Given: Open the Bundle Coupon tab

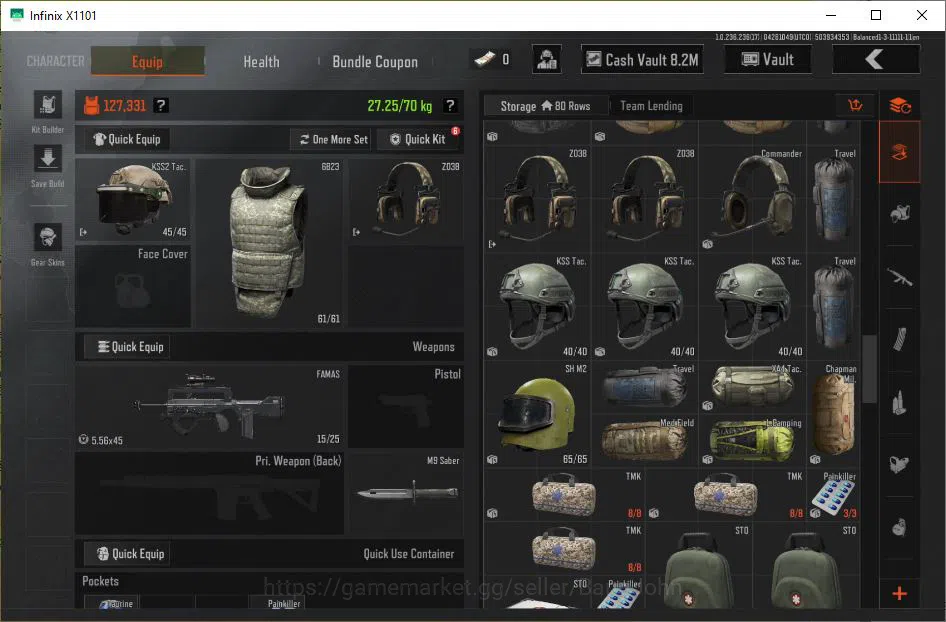Looking at the screenshot, I should pos(375,62).
